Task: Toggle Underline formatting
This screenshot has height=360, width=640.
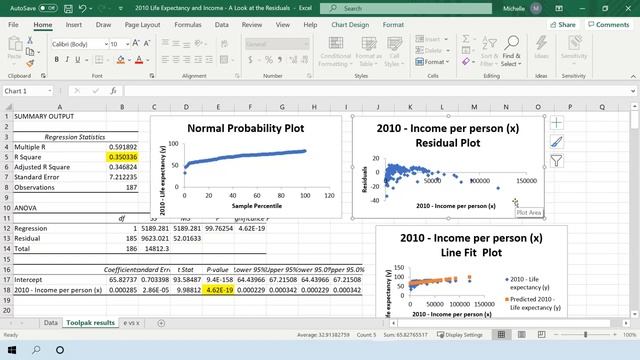Action: [78, 60]
